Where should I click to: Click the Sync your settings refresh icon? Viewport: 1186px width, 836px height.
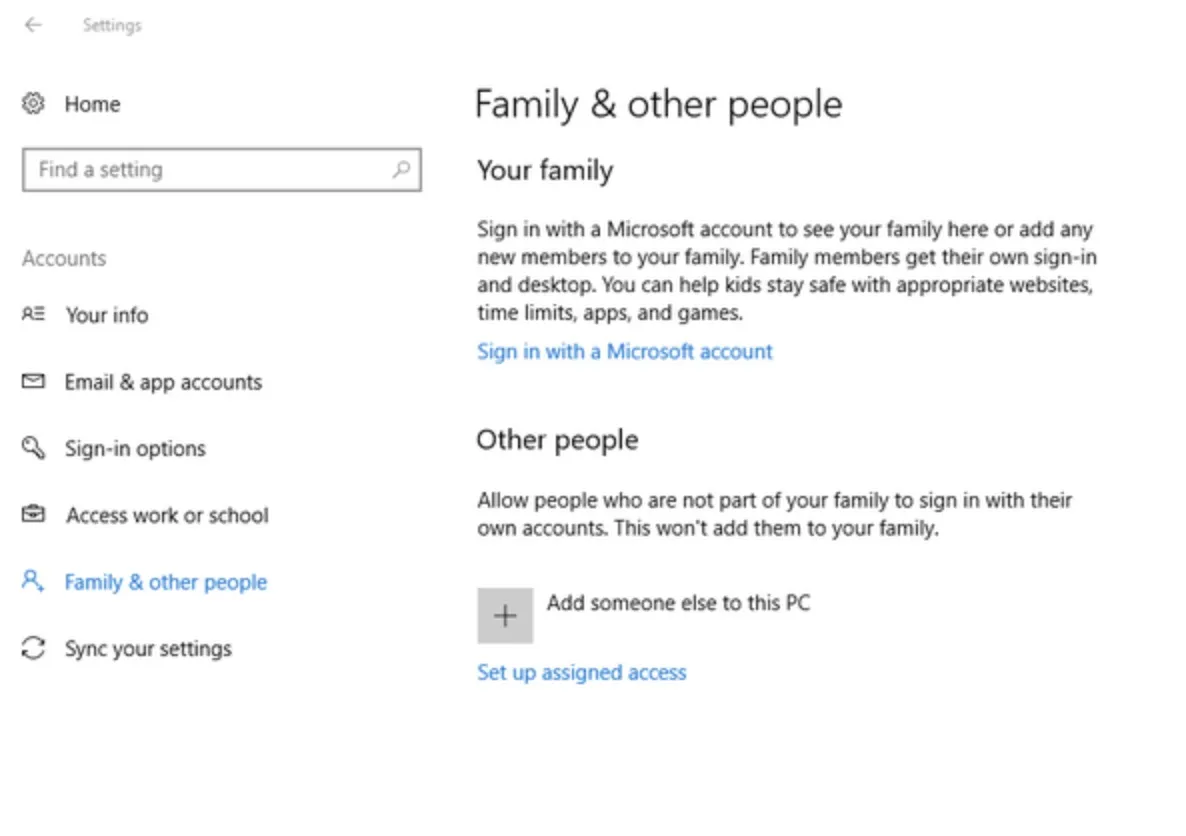[33, 648]
